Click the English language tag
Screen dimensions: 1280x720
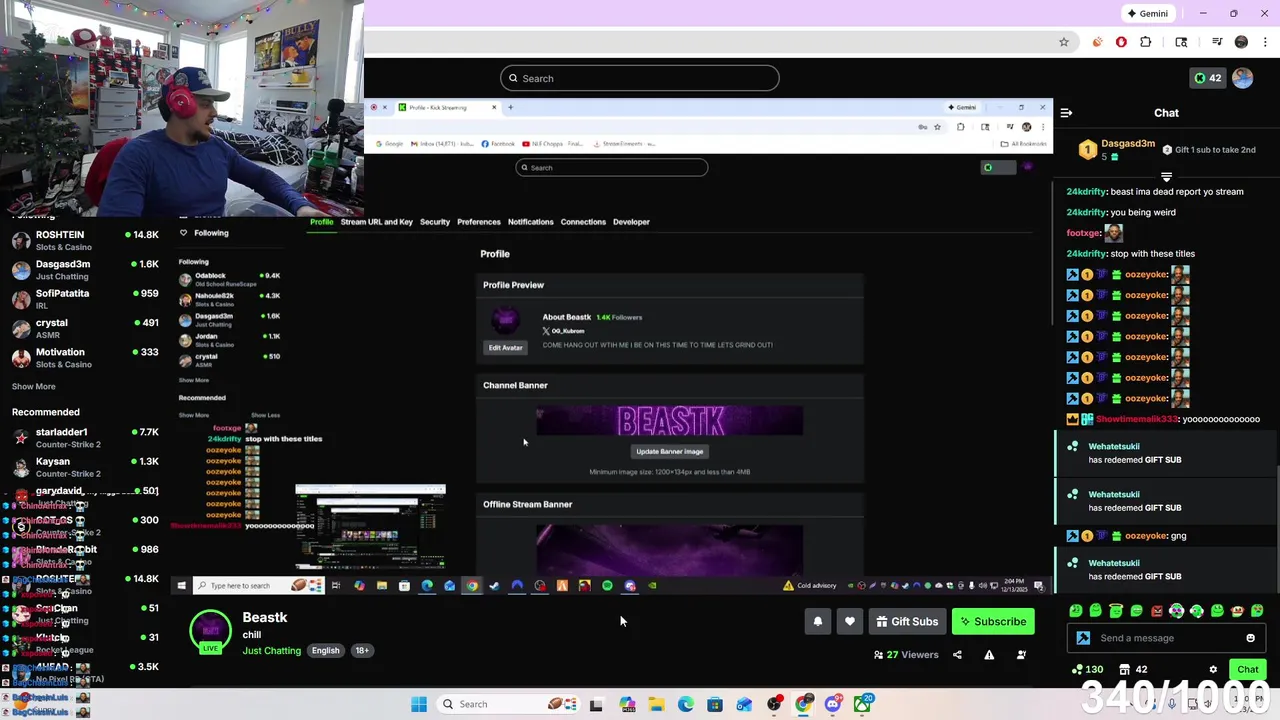[325, 651]
